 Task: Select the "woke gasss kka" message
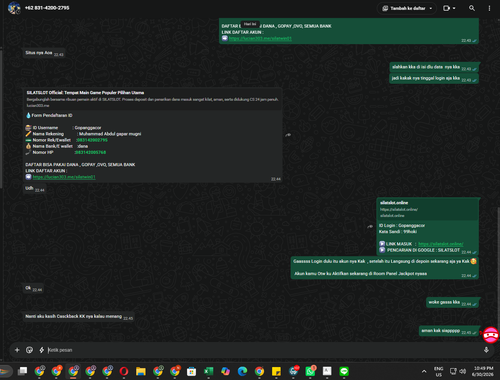(453, 302)
